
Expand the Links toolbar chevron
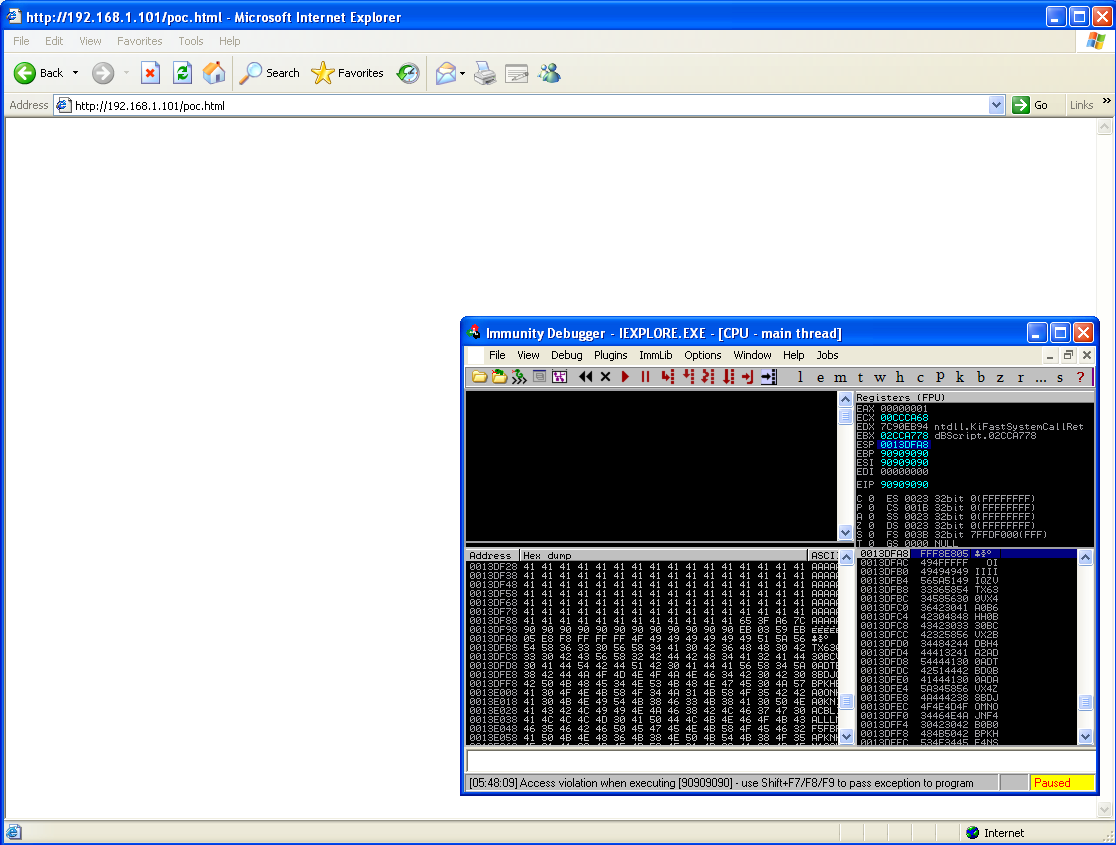point(1106,101)
